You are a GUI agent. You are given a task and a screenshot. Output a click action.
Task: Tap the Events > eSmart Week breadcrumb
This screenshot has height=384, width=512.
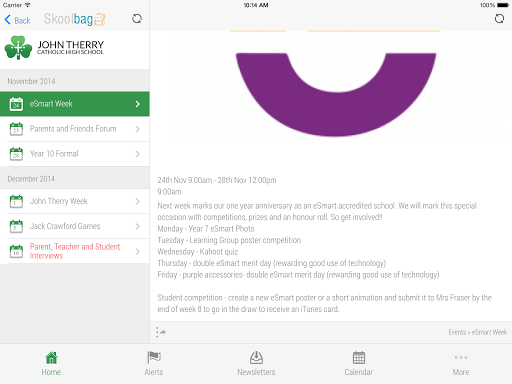click(477, 332)
